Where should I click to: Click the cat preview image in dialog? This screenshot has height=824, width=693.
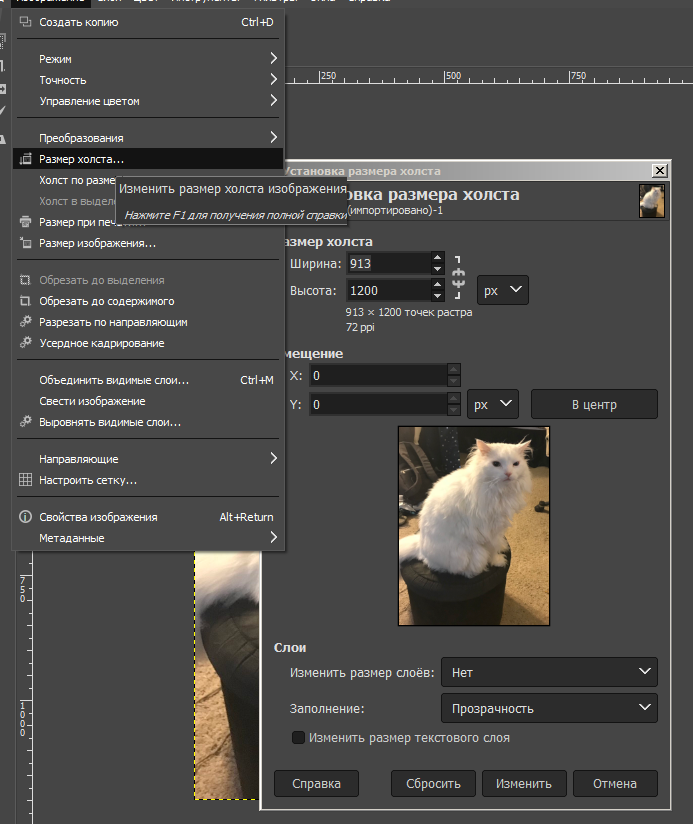pos(474,526)
